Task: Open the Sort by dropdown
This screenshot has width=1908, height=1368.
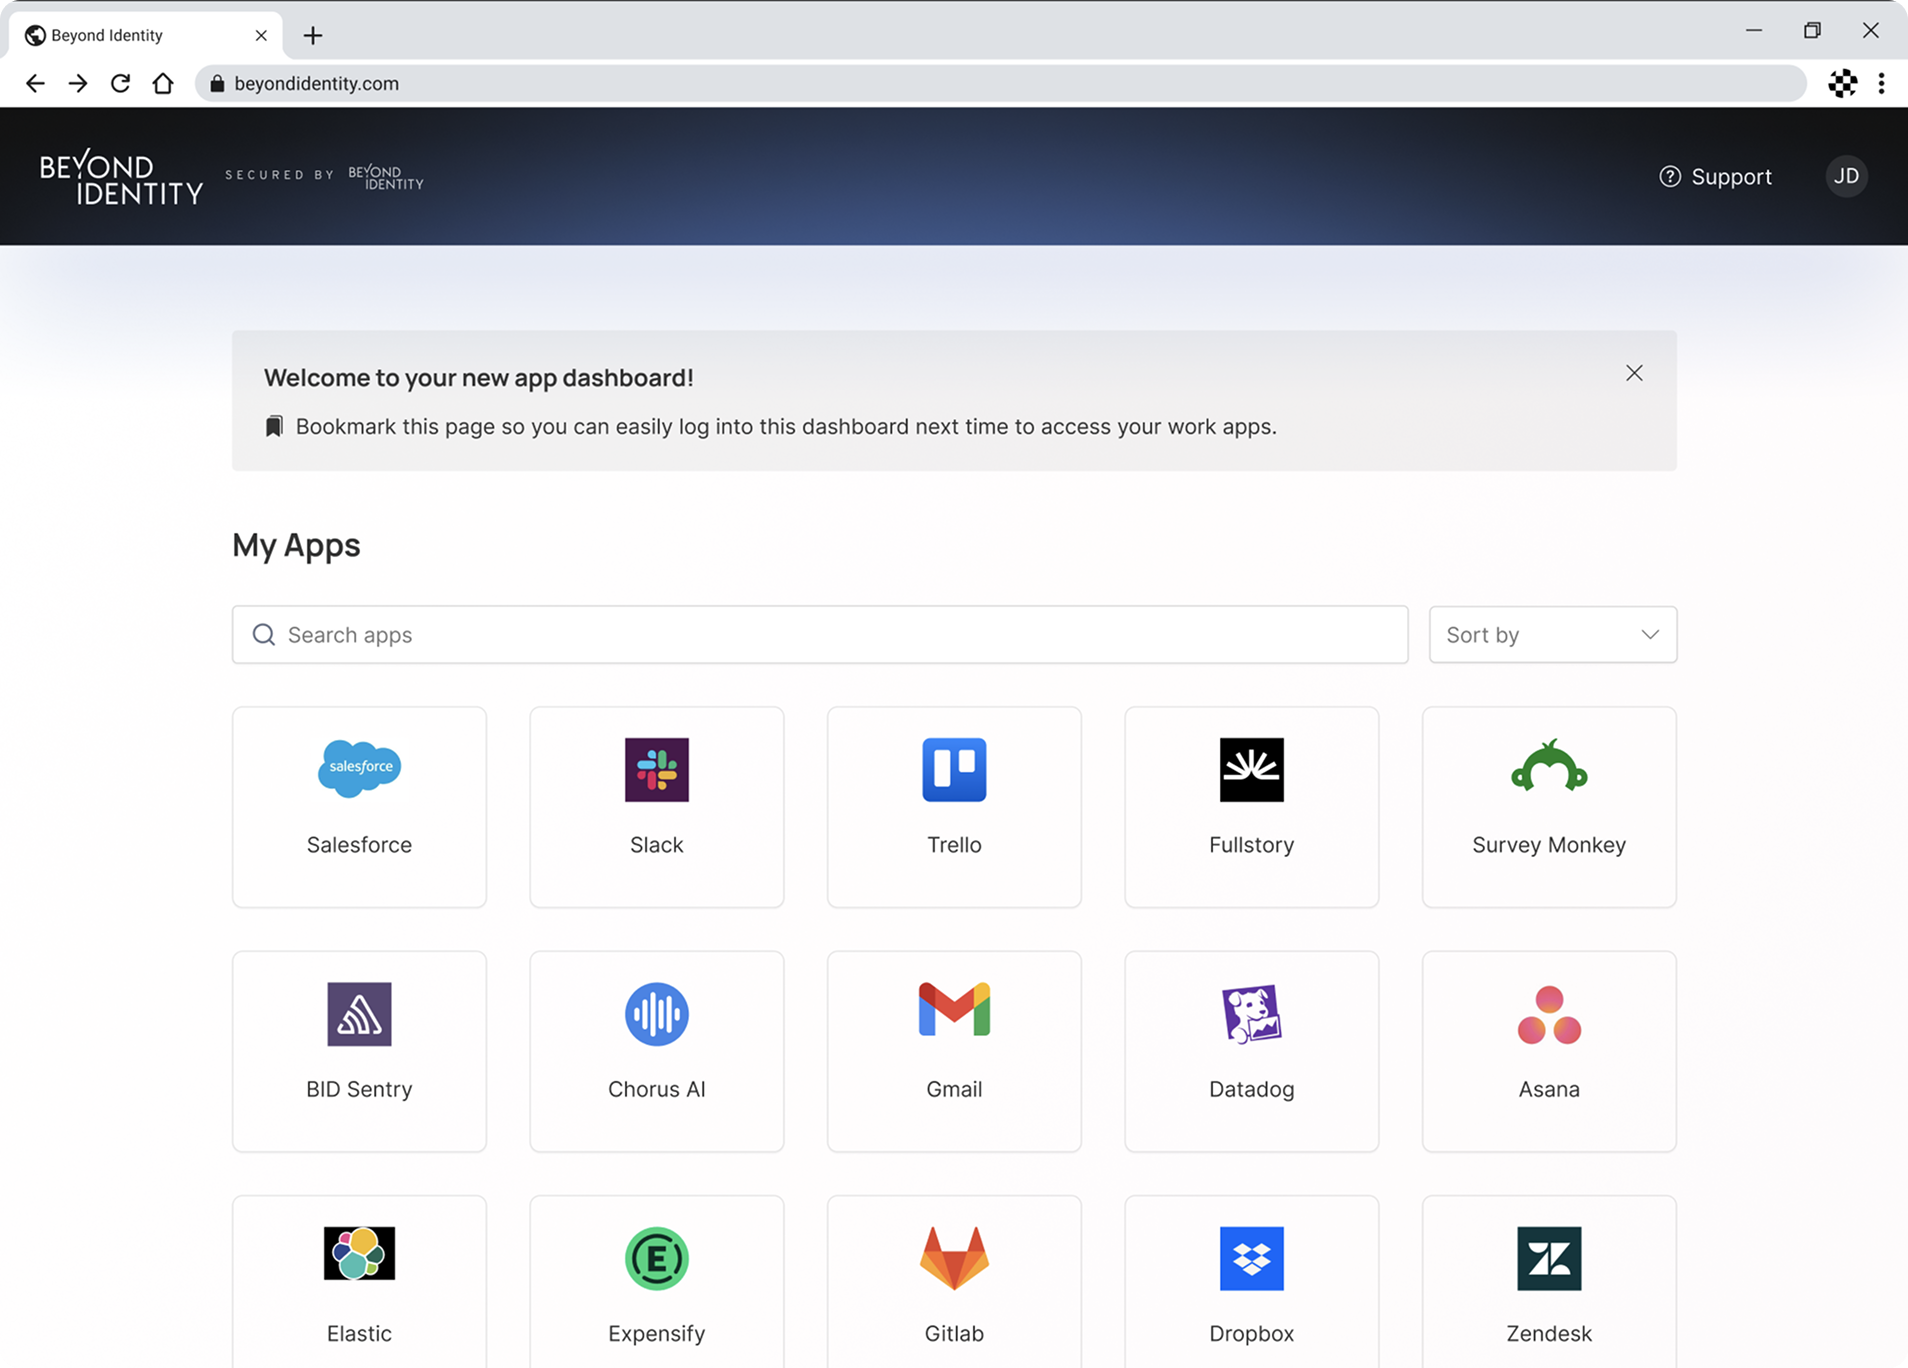Action: pyautogui.click(x=1552, y=635)
